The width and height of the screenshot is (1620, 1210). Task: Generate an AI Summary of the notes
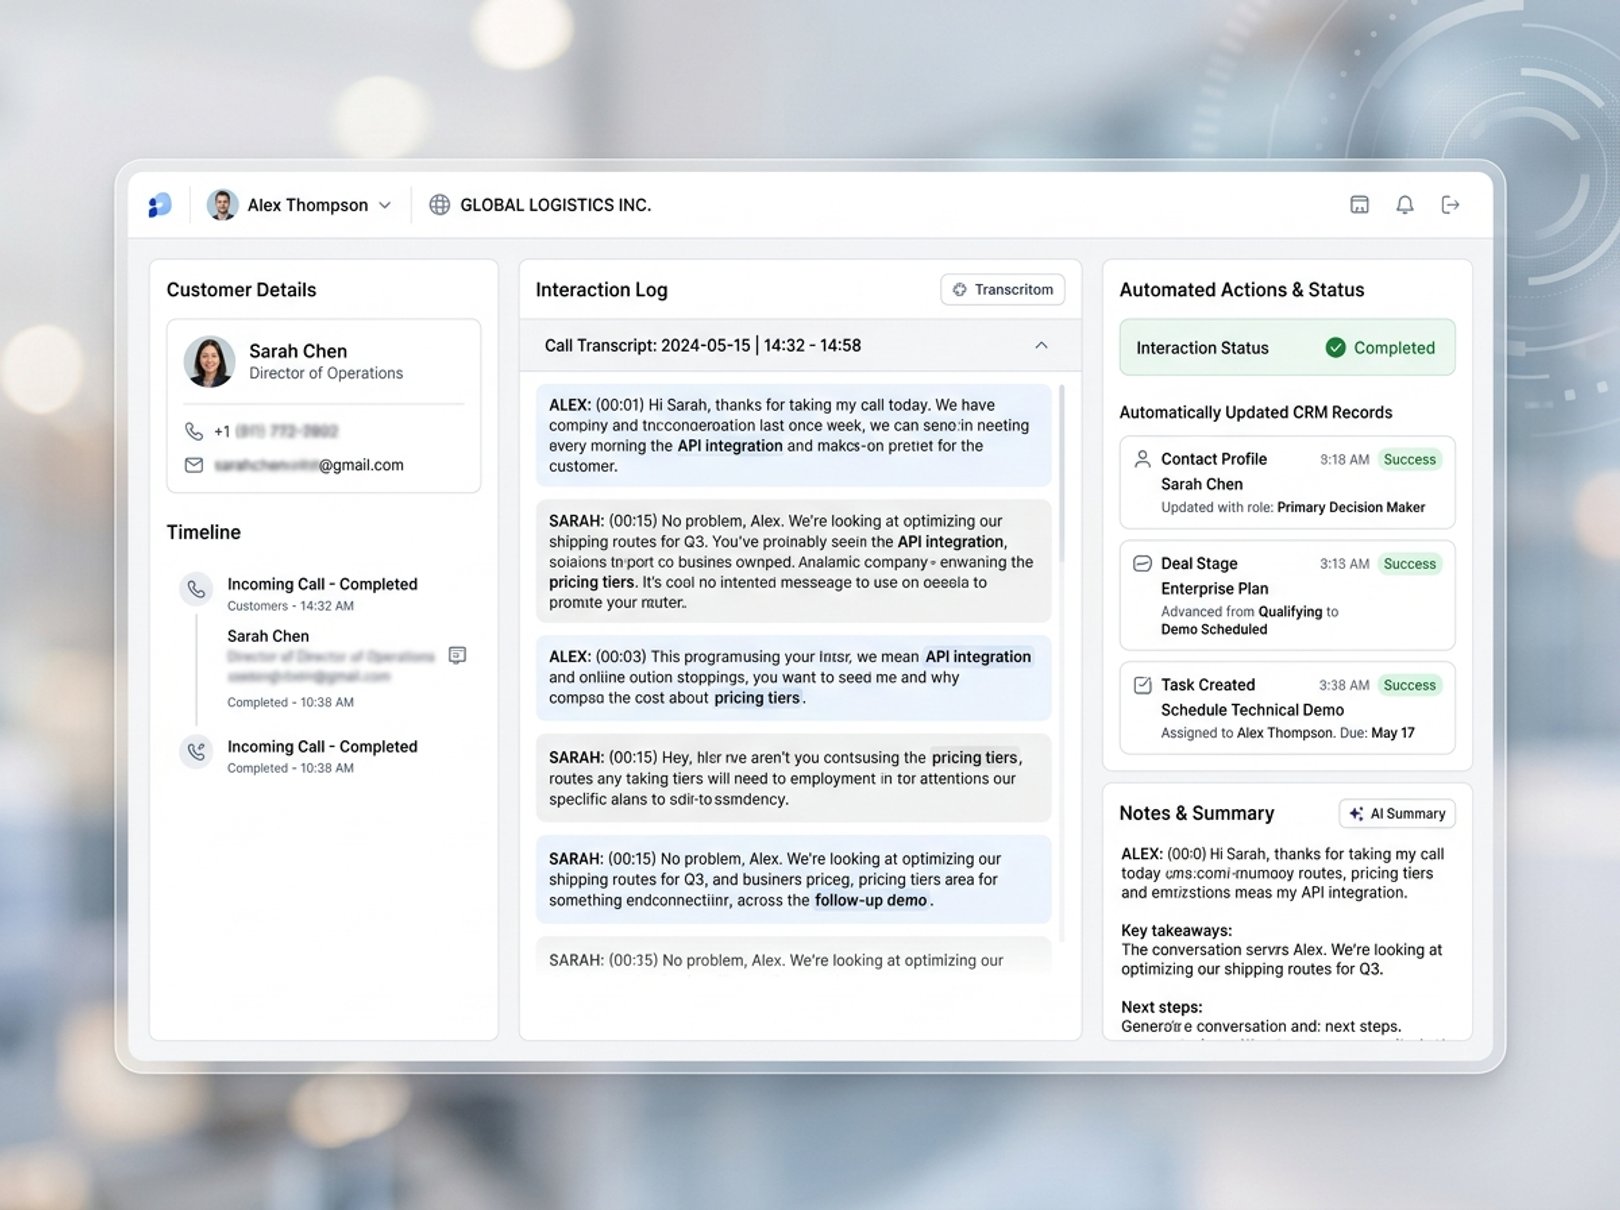pyautogui.click(x=1396, y=813)
